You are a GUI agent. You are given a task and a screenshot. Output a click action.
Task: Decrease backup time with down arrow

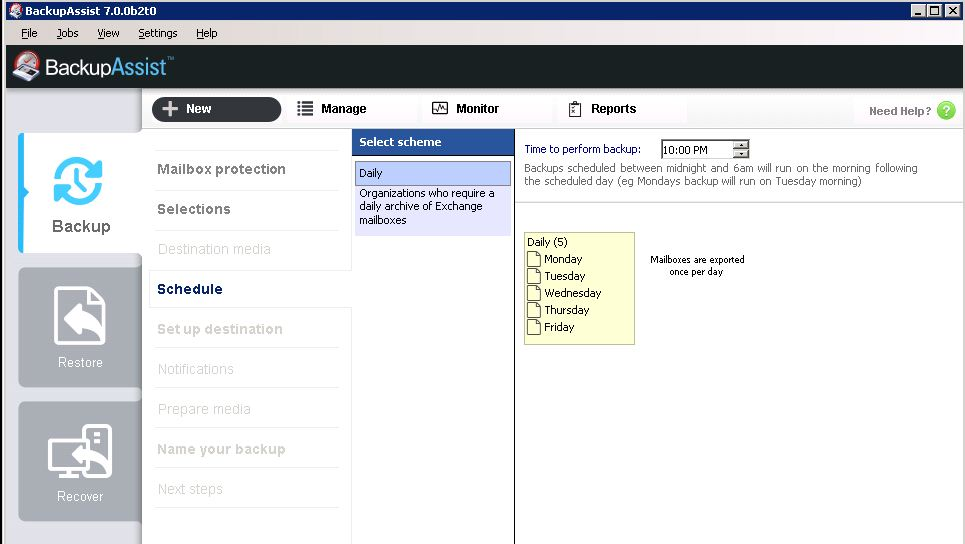point(740,154)
